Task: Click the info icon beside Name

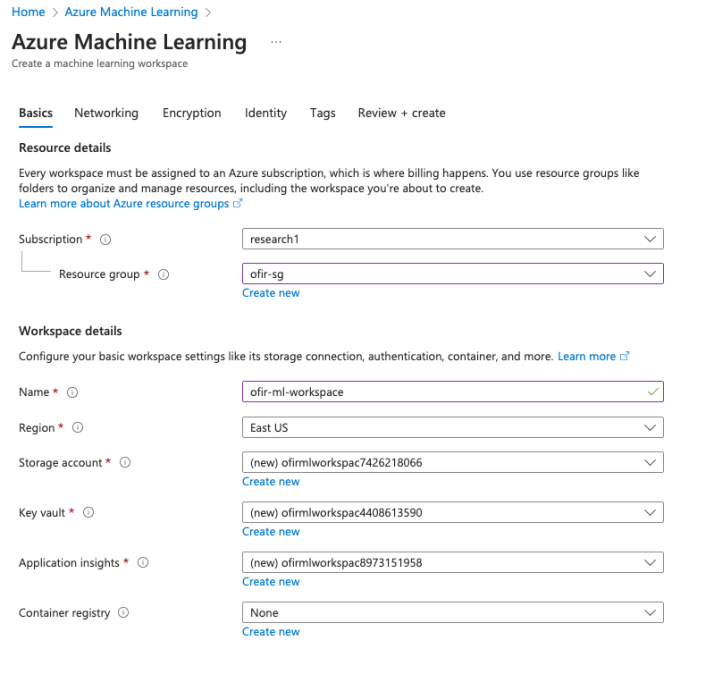Action: click(72, 392)
